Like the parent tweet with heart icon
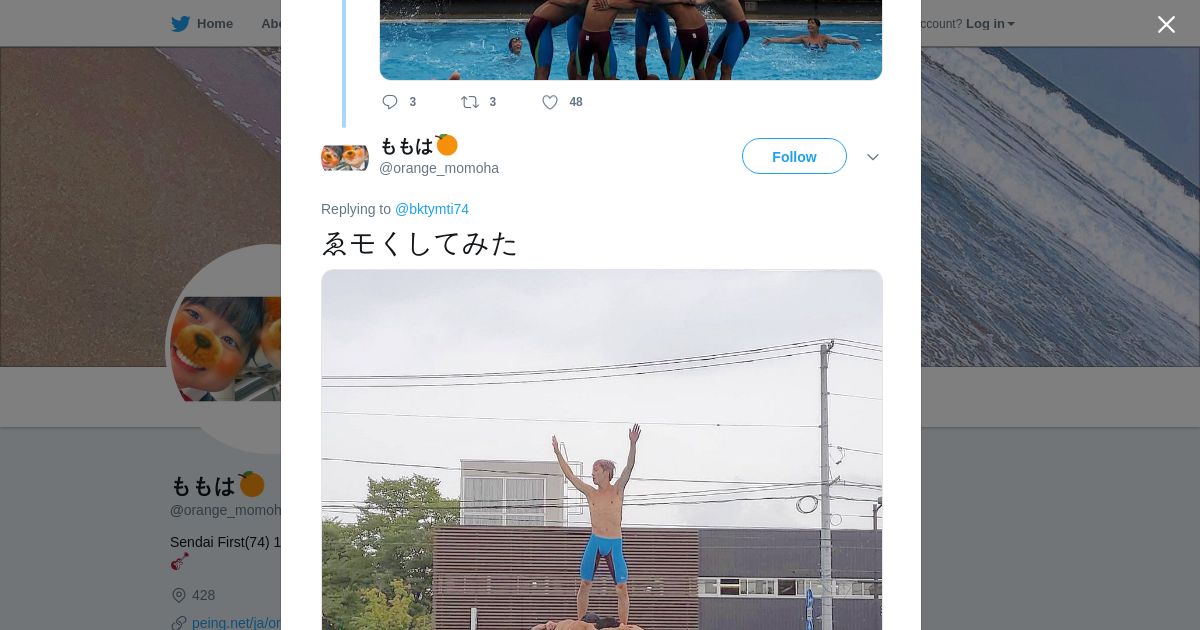This screenshot has width=1200, height=630. coord(550,102)
